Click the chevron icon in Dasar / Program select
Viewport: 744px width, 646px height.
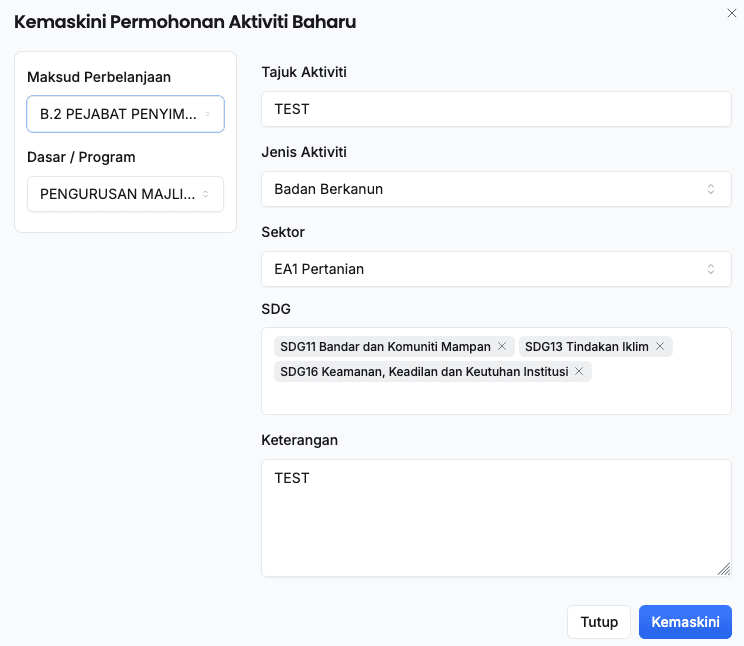point(205,194)
